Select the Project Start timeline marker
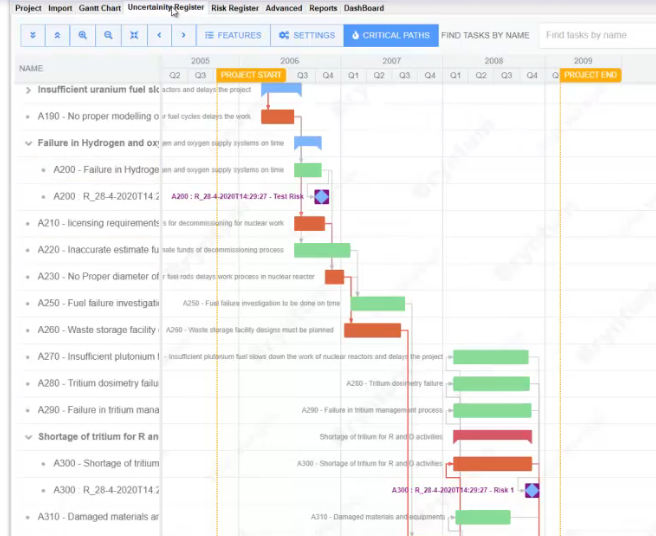The width and height of the screenshot is (656, 536). tap(250, 75)
